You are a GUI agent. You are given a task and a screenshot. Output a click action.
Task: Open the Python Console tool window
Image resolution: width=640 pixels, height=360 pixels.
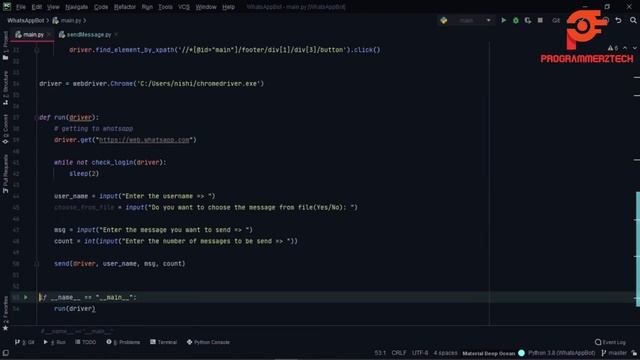[x=208, y=342]
